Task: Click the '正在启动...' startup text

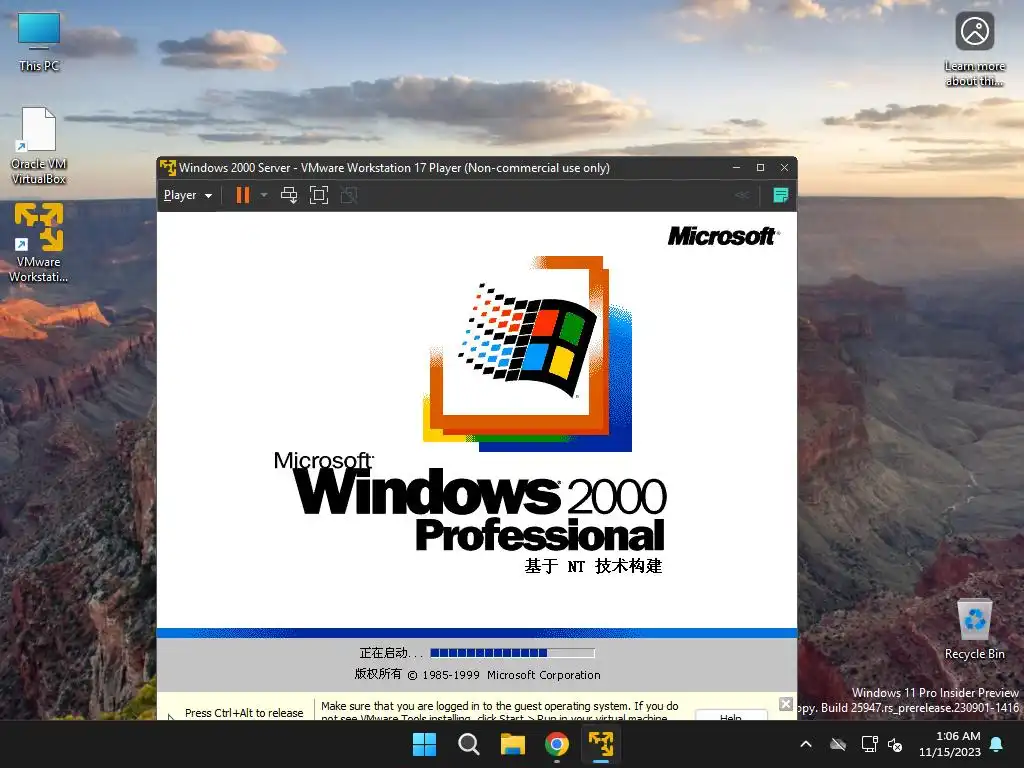Action: point(391,652)
